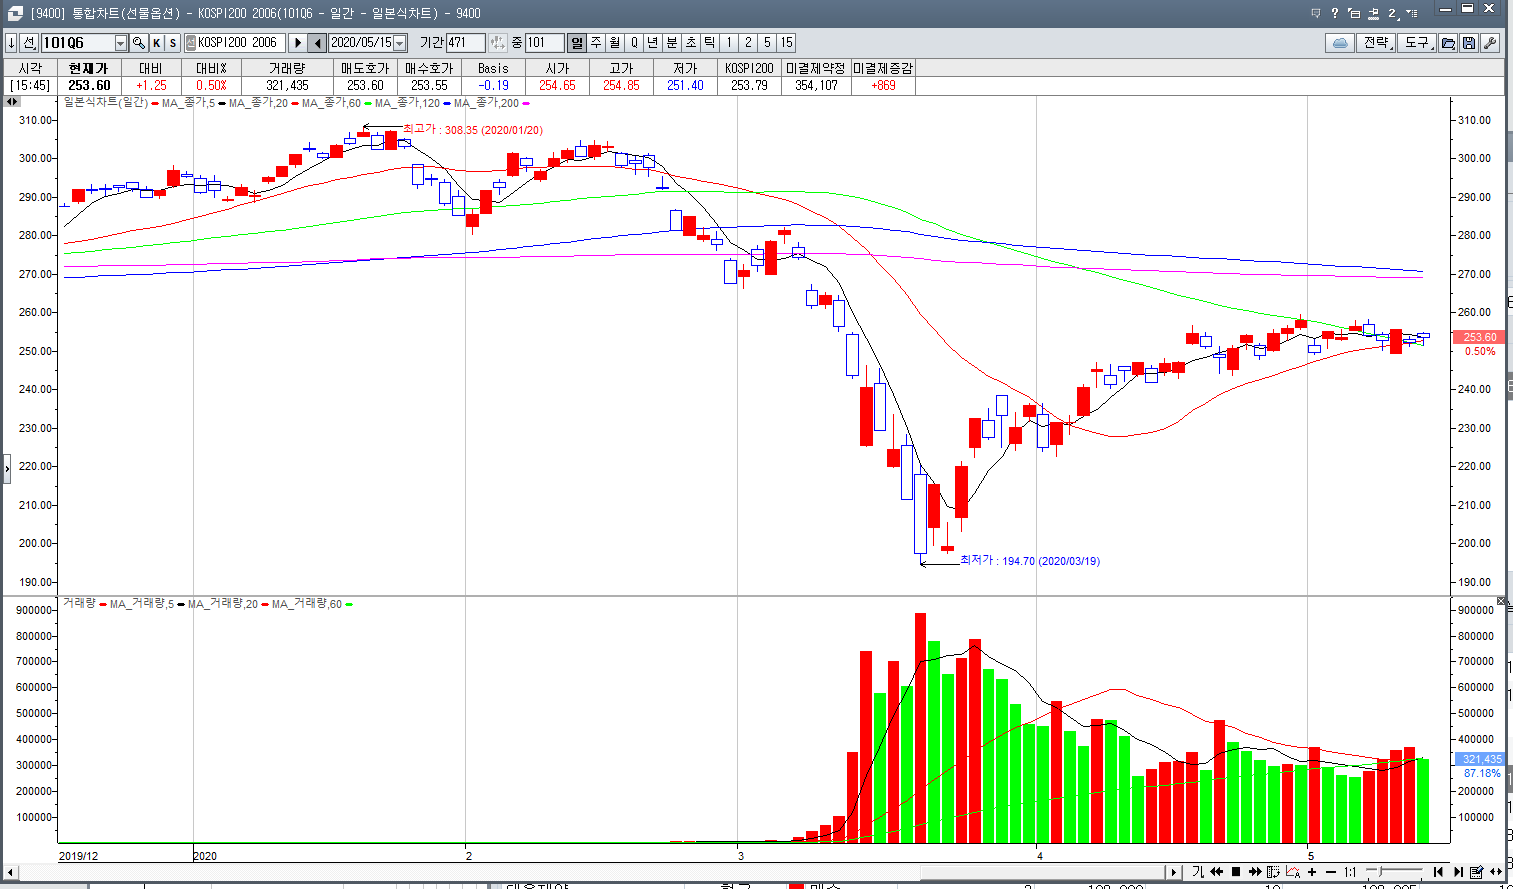The image size is (1513, 889).
Task: Click the pin window icon in title bar
Action: (x=1373, y=14)
